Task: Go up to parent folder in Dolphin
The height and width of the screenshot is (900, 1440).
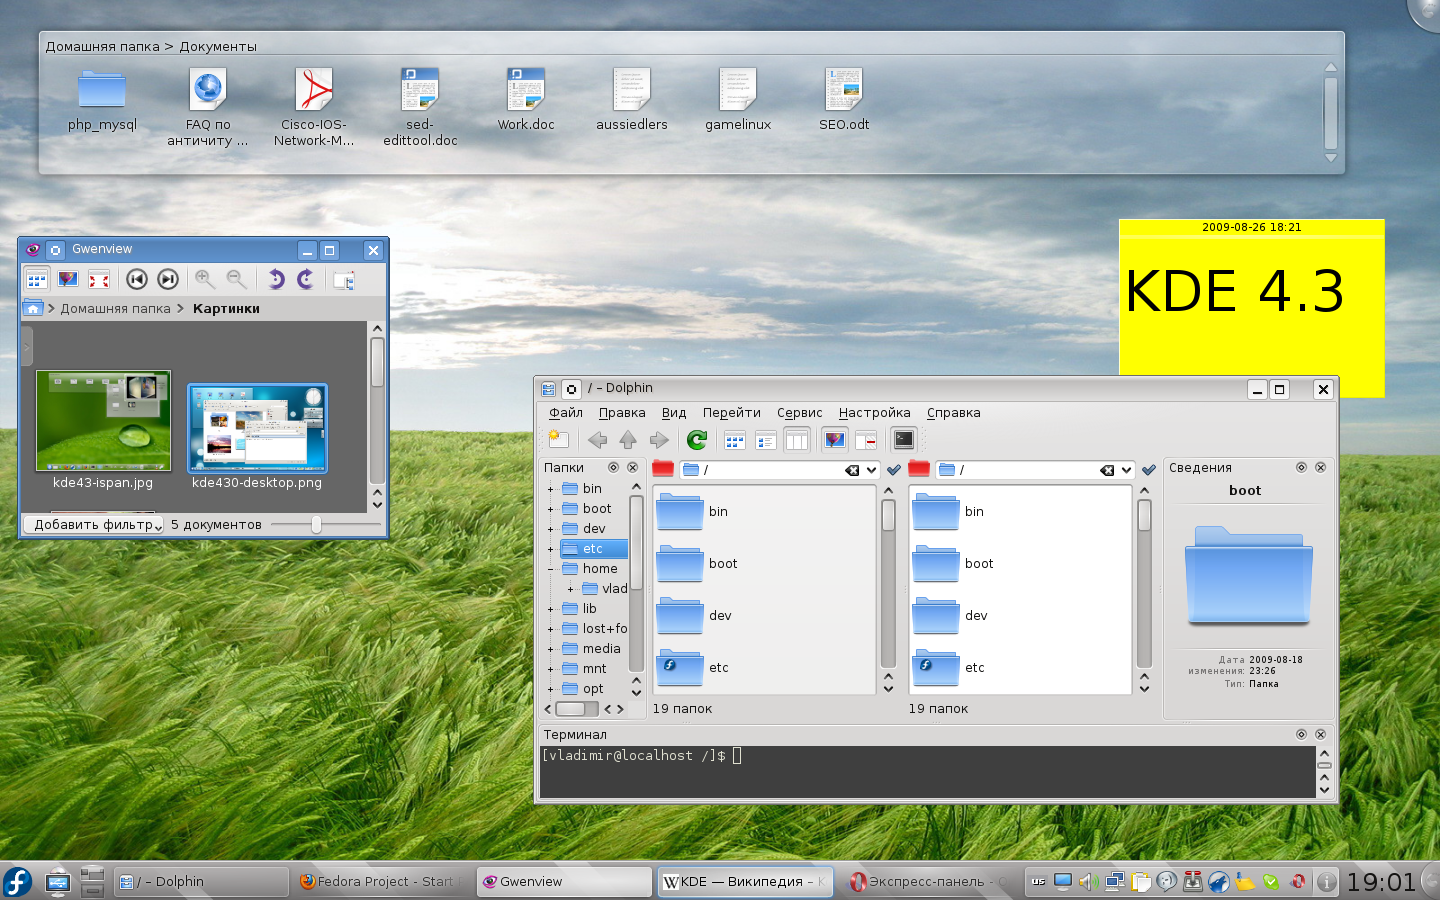Action: [x=628, y=440]
